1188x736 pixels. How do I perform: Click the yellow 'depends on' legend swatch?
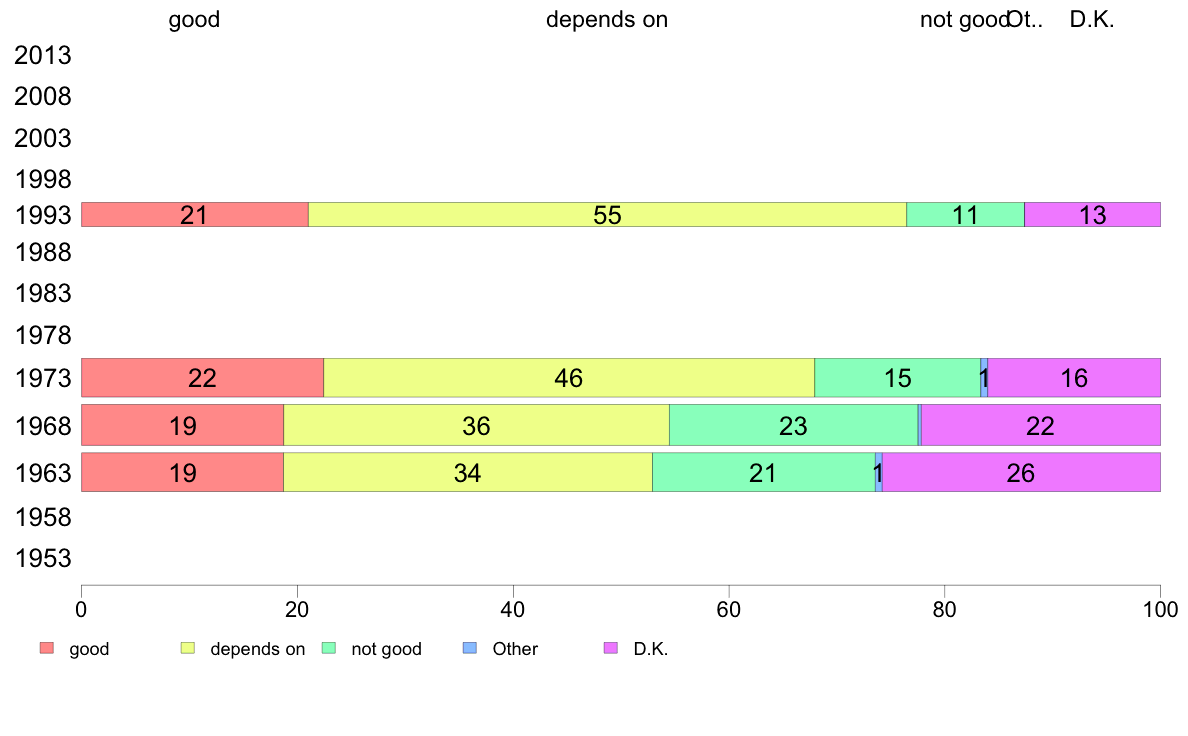187,649
